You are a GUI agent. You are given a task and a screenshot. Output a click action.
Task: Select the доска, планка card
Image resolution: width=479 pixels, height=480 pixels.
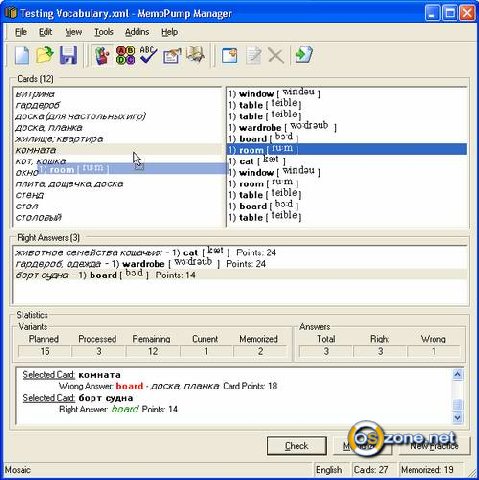117,128
